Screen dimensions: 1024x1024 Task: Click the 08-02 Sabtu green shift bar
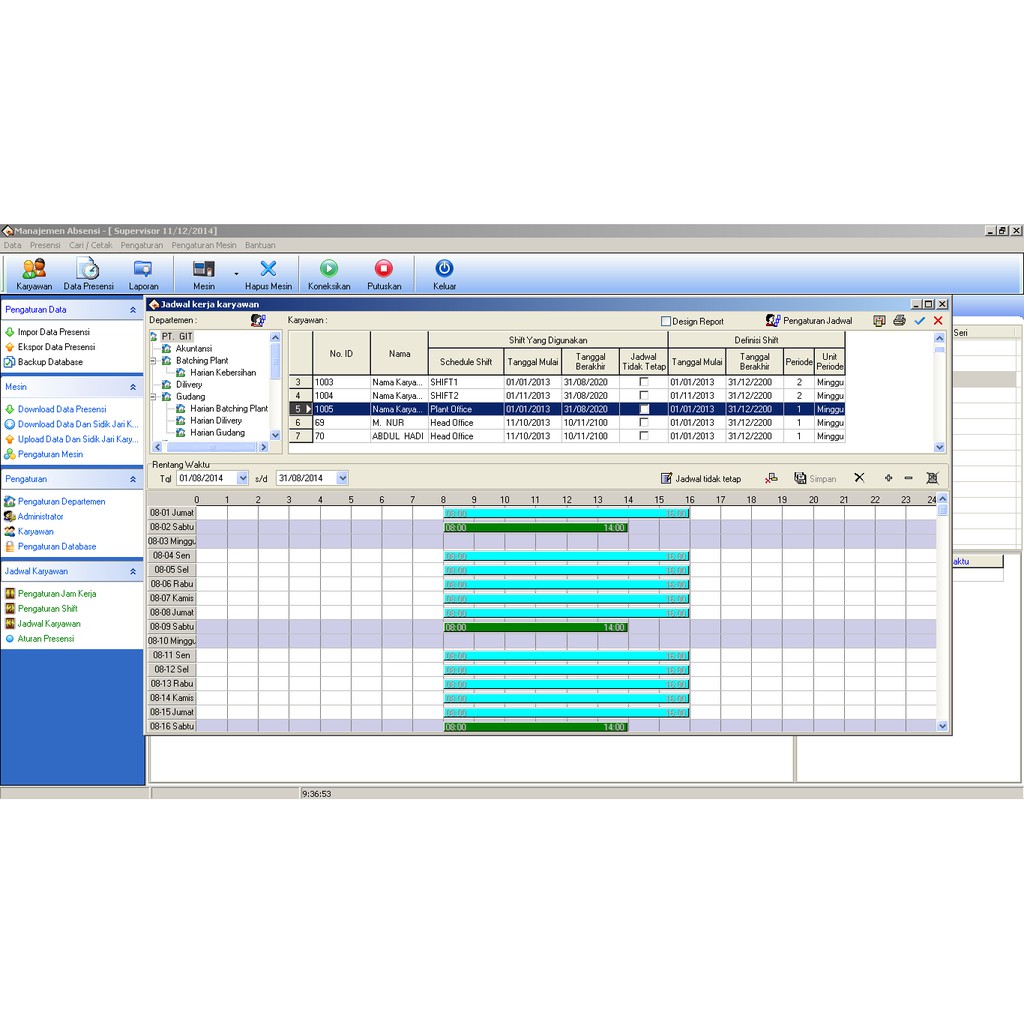[536, 527]
